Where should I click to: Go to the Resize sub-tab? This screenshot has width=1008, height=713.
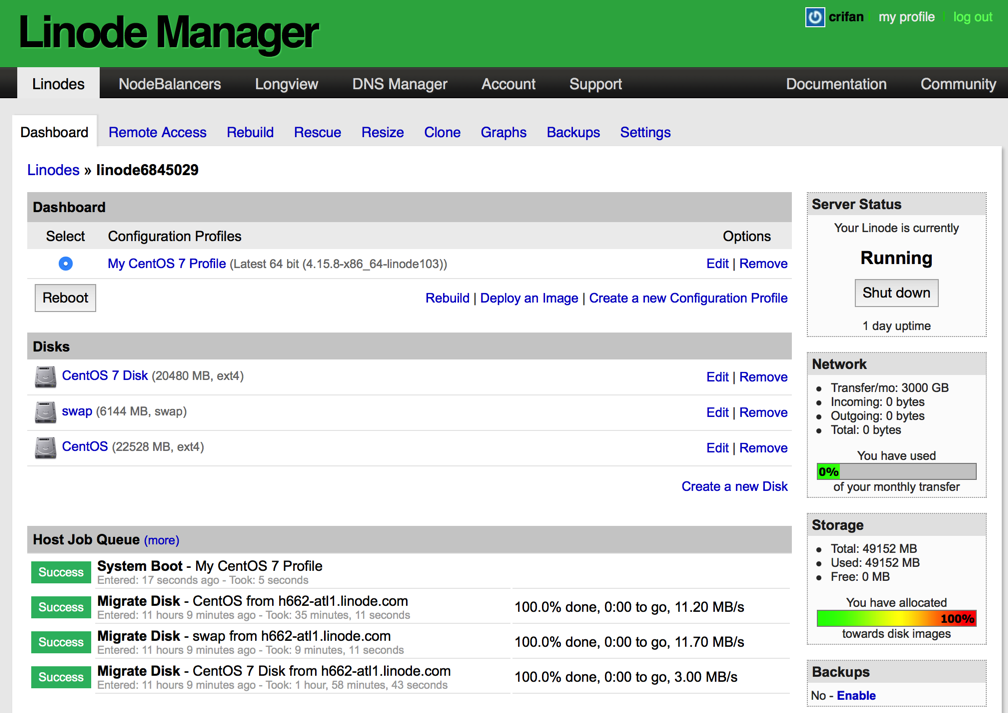tap(382, 132)
